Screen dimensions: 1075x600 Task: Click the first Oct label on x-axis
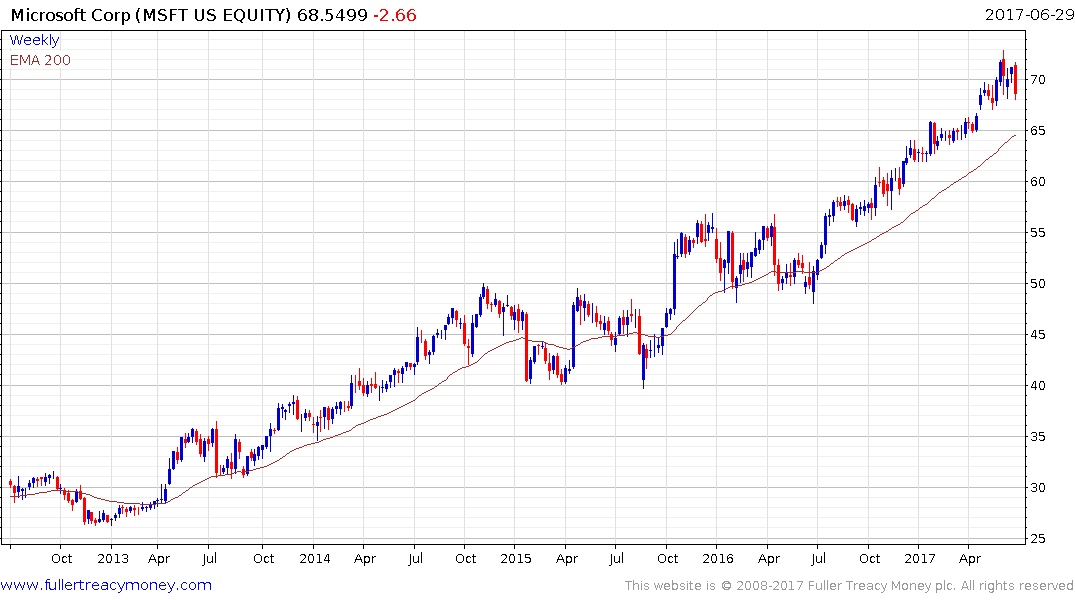[62, 558]
